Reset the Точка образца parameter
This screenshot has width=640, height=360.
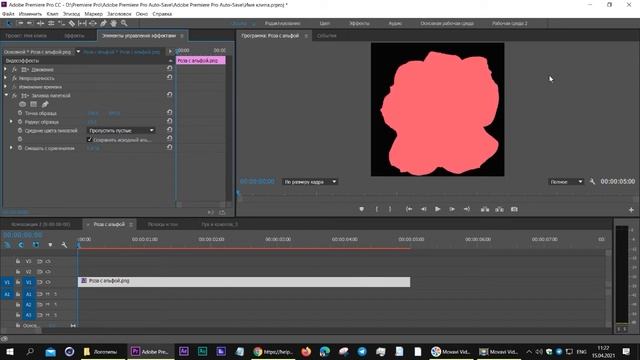click(x=169, y=112)
